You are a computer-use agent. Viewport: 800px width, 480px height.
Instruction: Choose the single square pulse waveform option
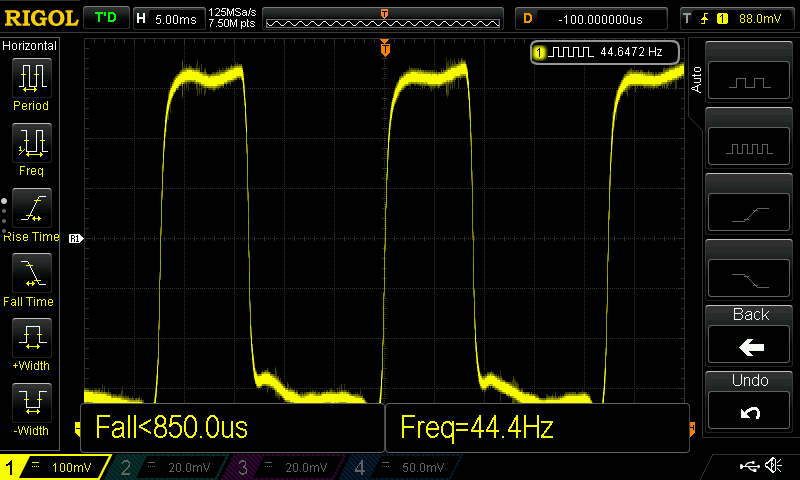click(x=751, y=80)
